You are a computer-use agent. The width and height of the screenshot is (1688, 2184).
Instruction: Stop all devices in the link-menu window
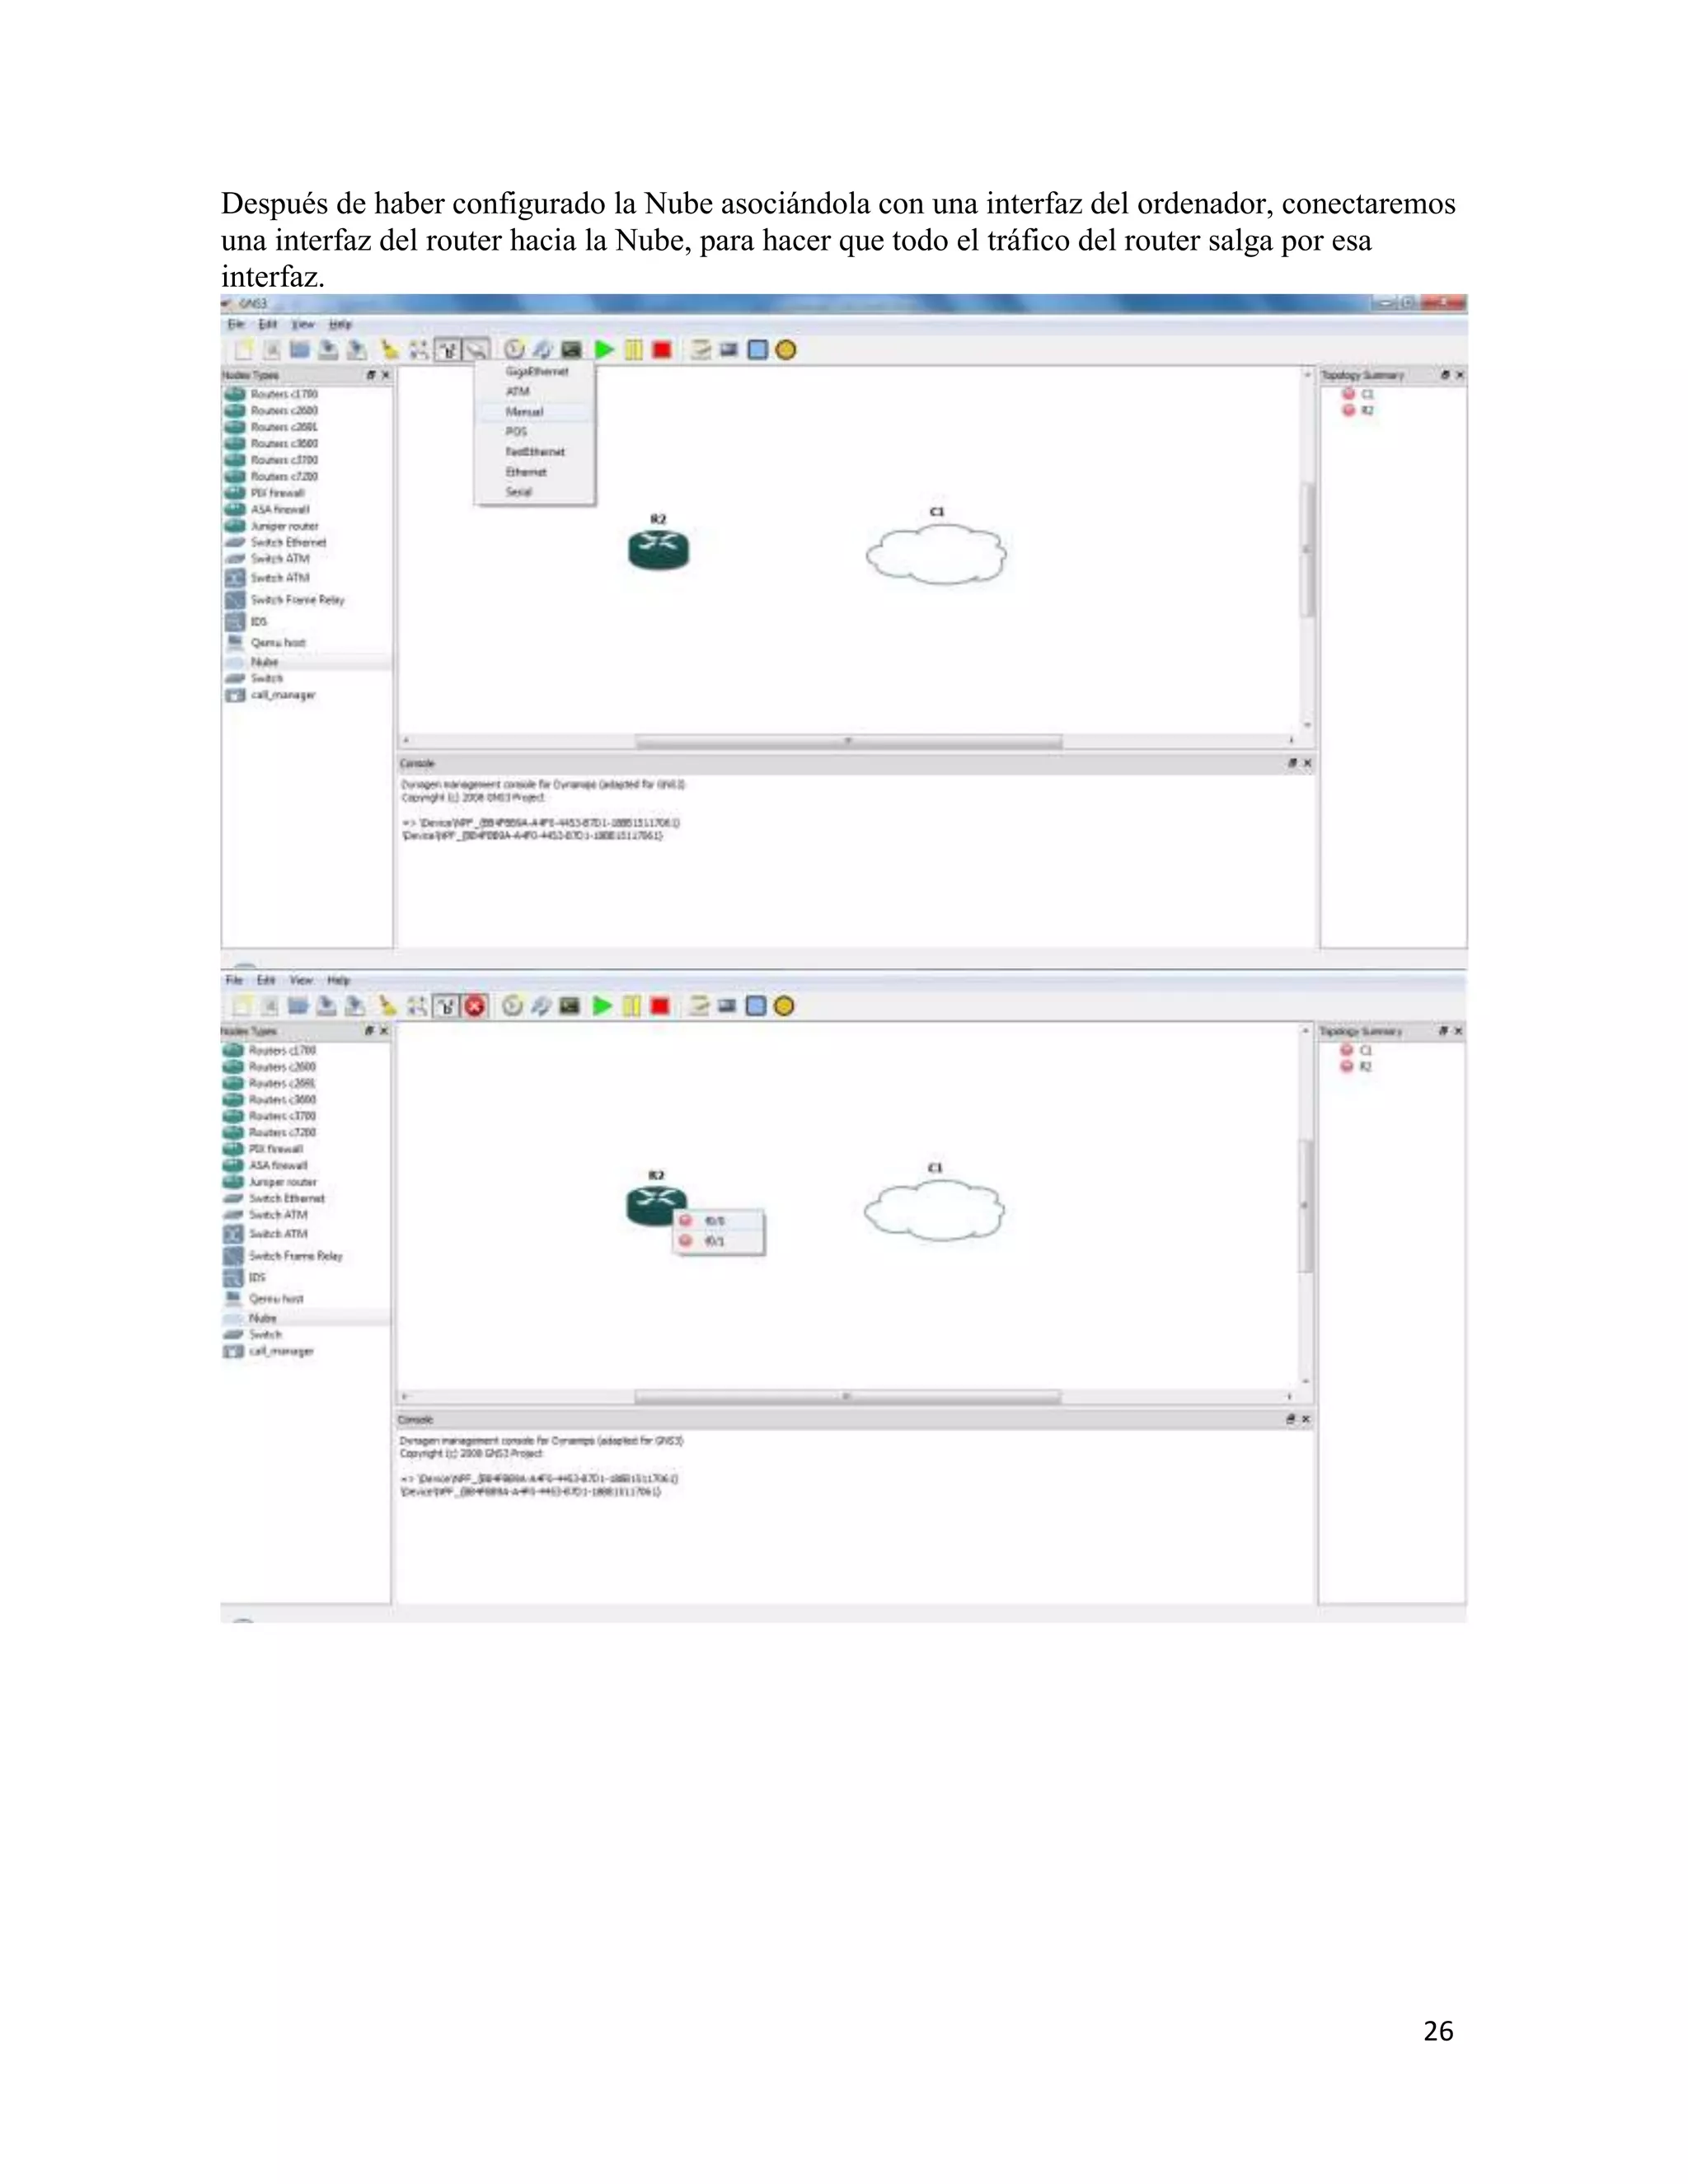coord(661,350)
